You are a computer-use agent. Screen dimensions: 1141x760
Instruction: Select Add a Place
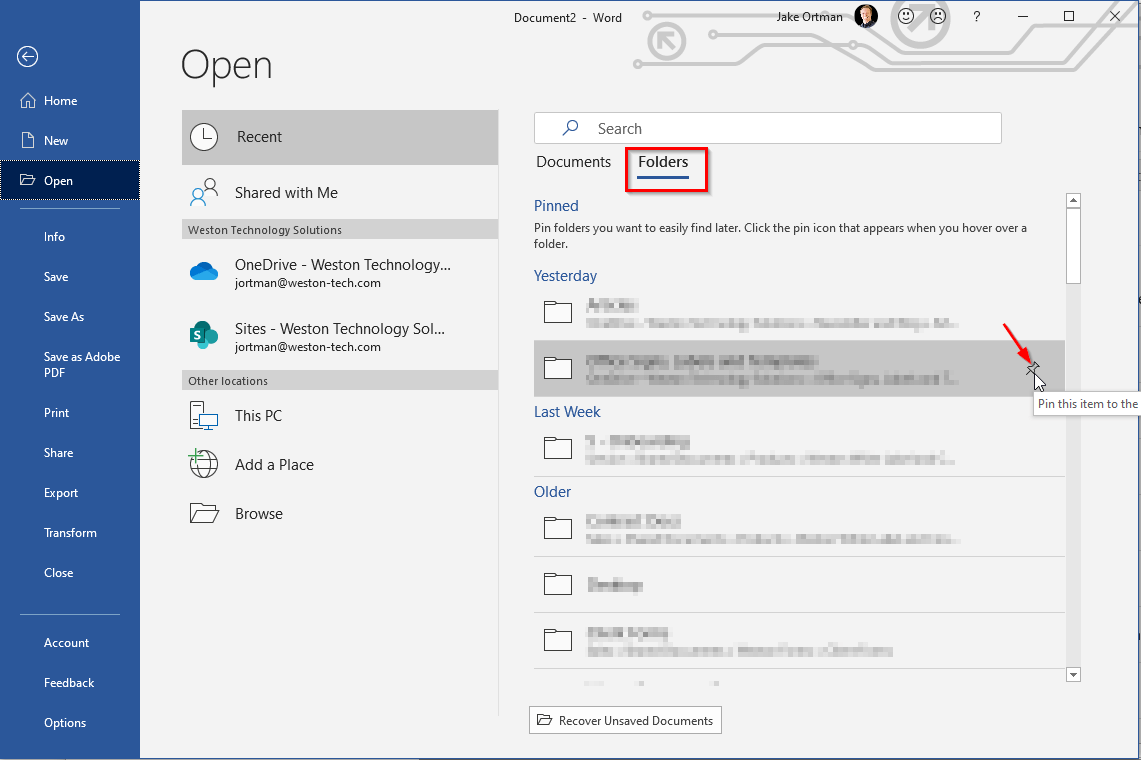click(340, 464)
